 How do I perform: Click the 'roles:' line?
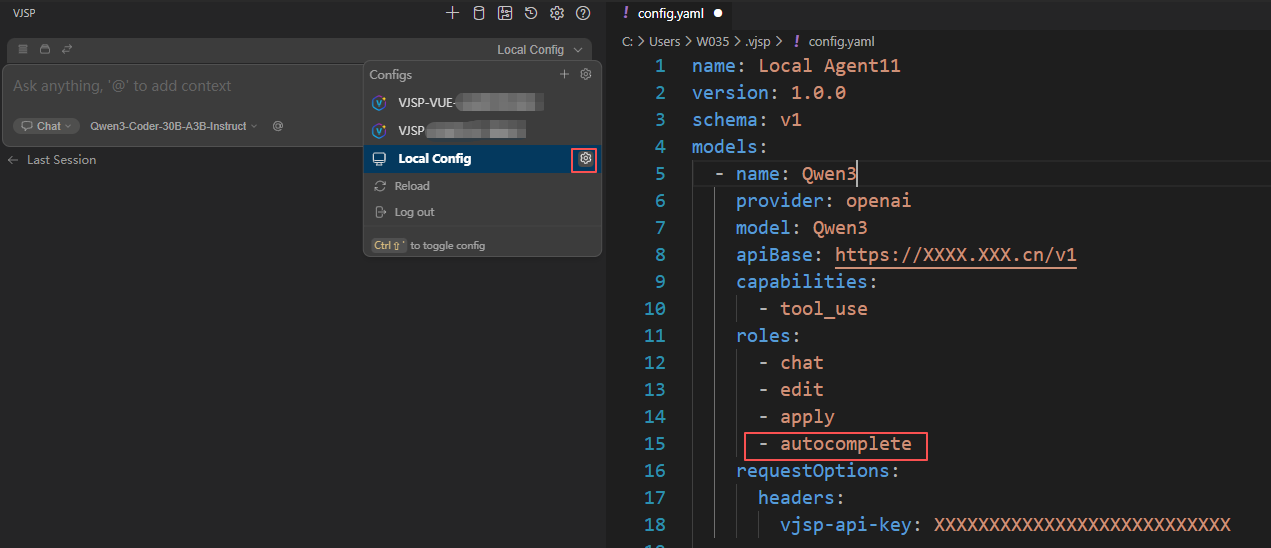769,336
